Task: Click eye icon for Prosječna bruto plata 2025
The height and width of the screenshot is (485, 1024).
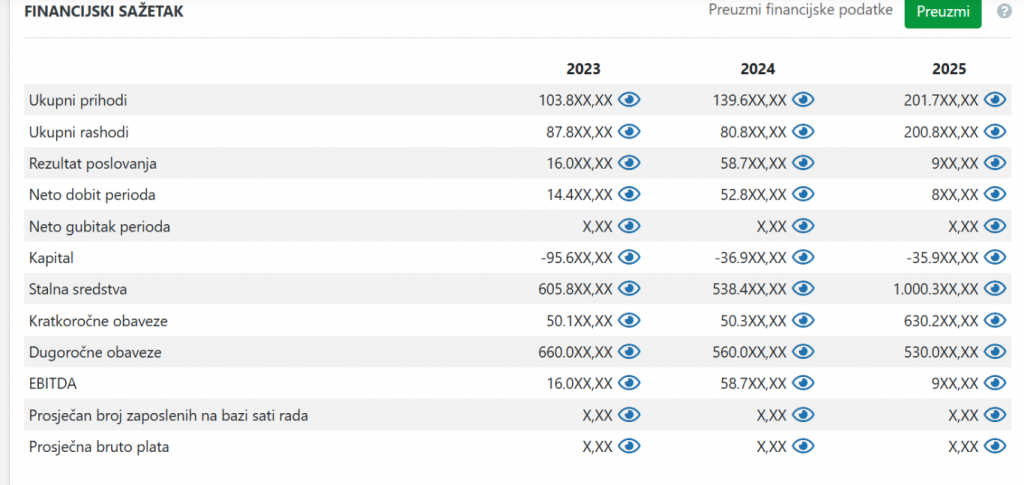Action: [x=995, y=447]
